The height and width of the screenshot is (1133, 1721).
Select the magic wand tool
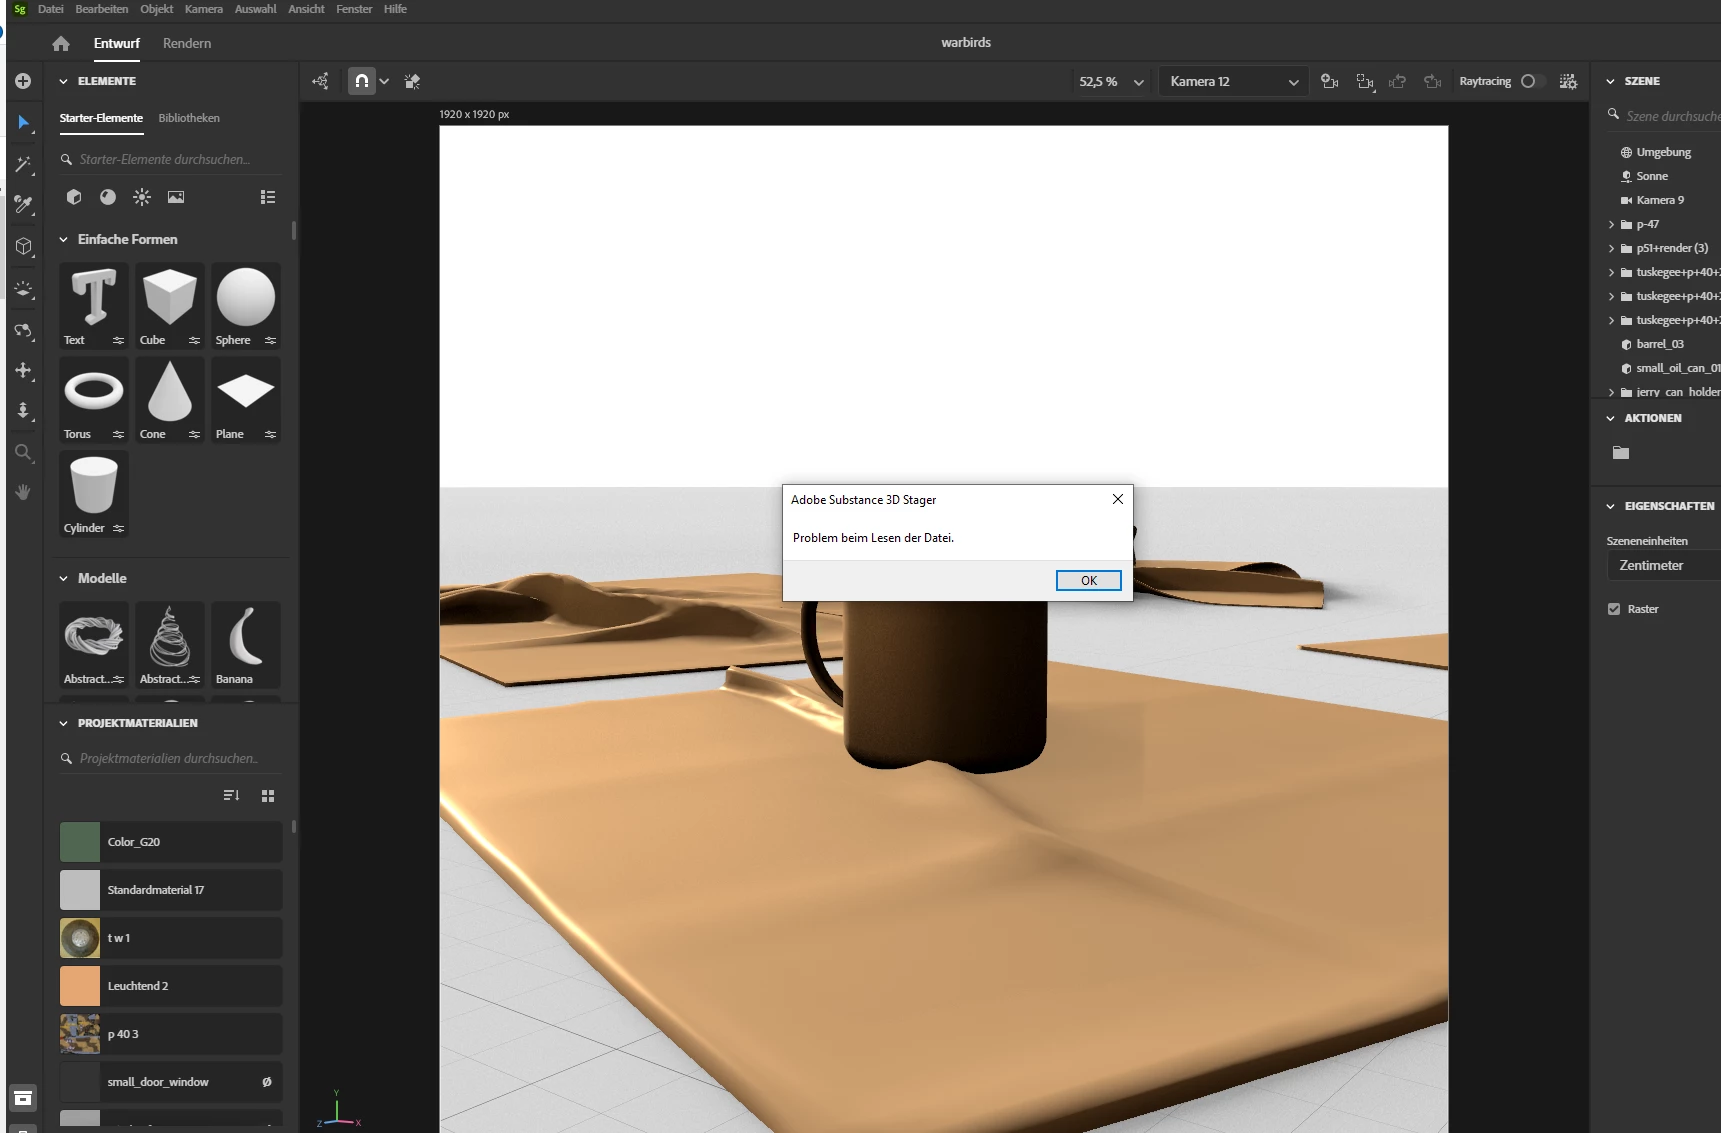point(23,164)
